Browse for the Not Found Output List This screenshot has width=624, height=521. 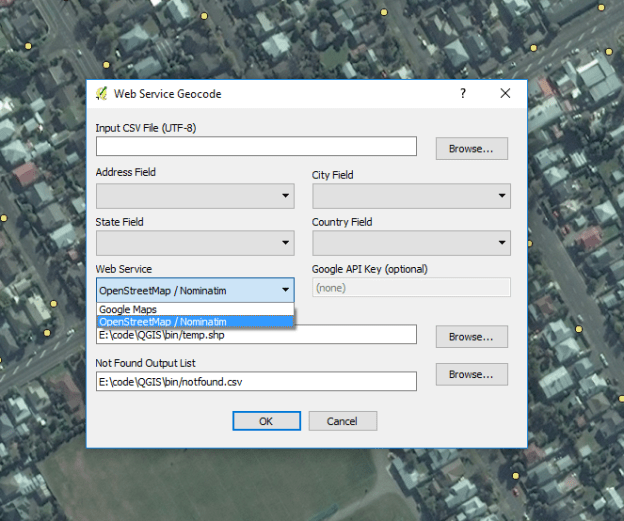(471, 375)
